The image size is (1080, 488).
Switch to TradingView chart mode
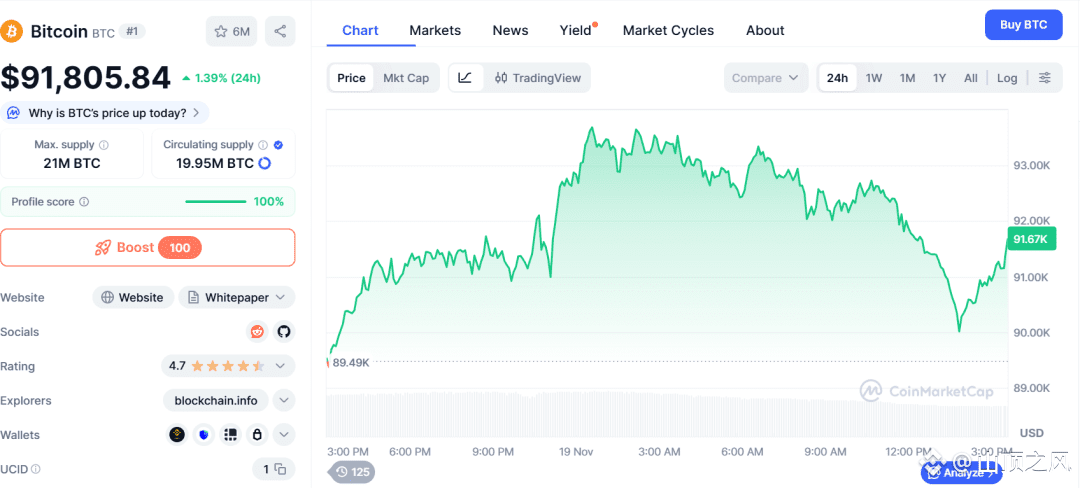pyautogui.click(x=538, y=78)
